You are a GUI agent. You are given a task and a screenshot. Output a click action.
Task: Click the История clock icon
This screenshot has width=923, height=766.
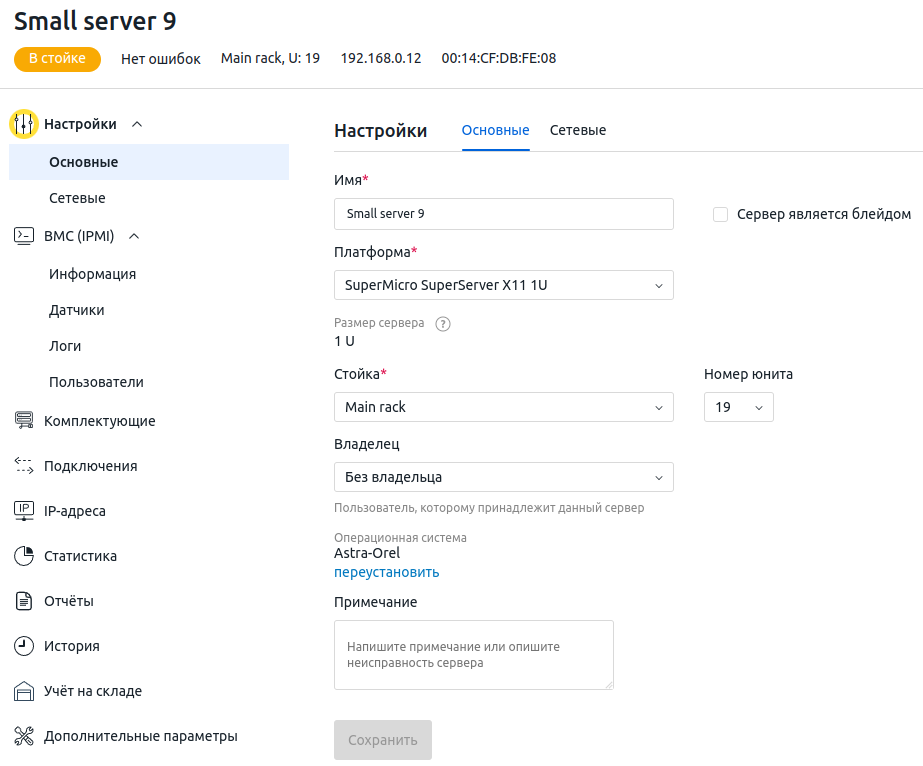pos(24,646)
